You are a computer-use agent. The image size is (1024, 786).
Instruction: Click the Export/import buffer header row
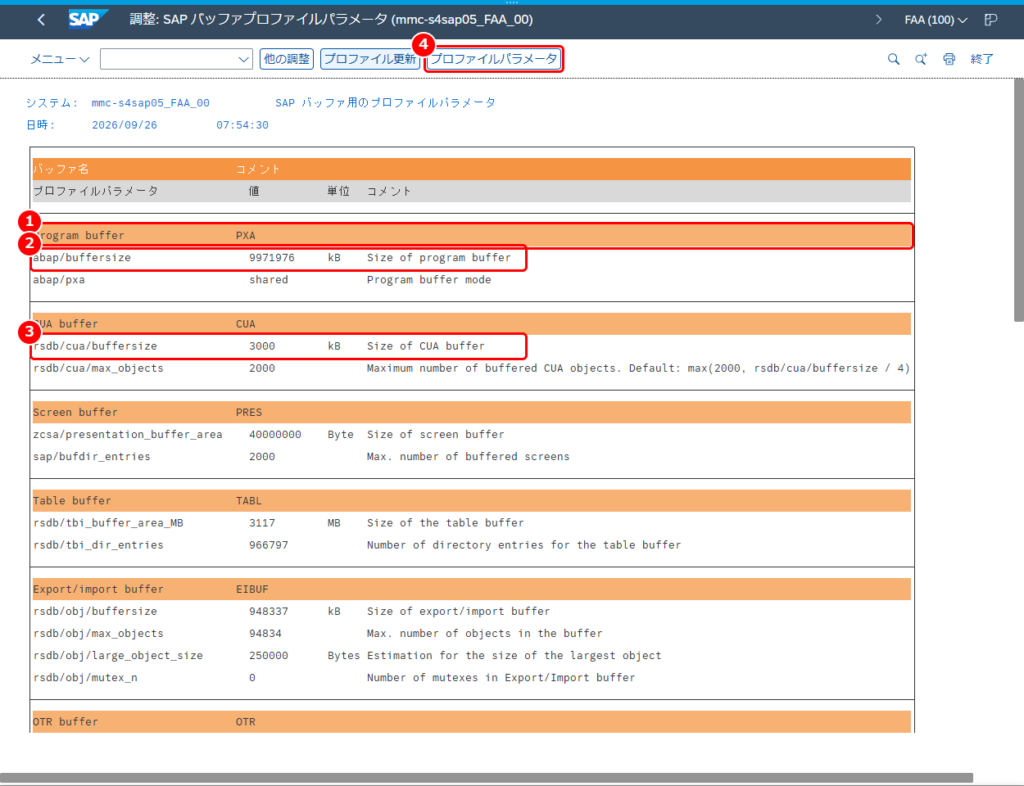click(x=472, y=589)
